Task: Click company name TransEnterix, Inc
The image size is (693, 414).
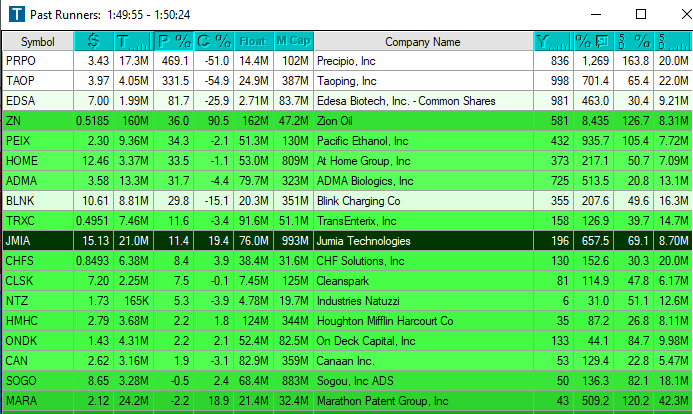Action: pos(357,221)
